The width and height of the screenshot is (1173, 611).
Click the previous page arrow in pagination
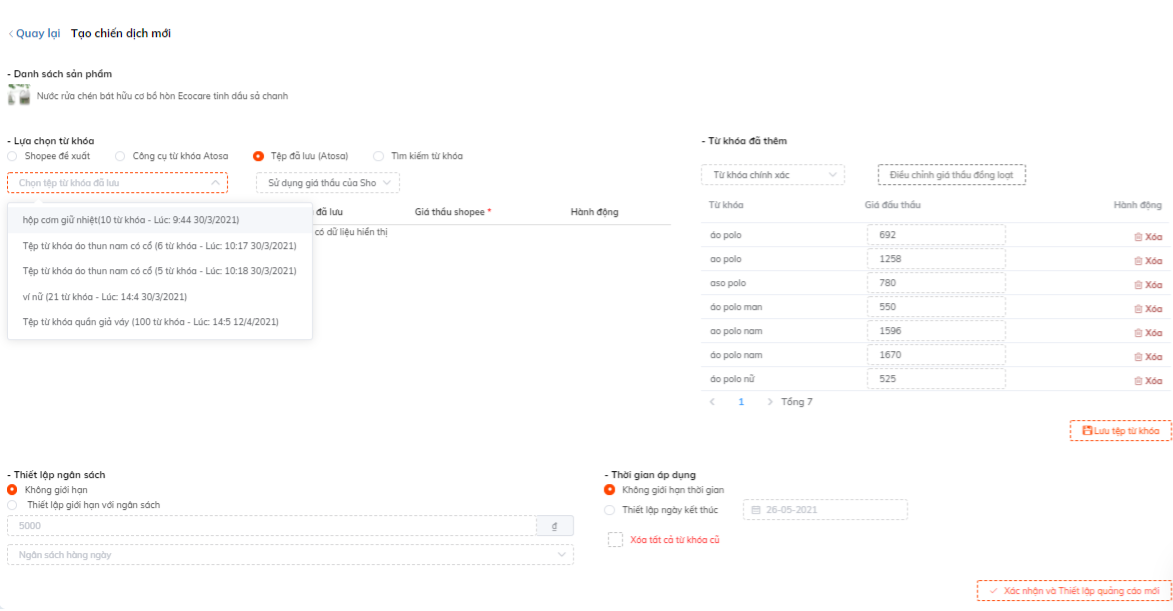[x=712, y=402]
